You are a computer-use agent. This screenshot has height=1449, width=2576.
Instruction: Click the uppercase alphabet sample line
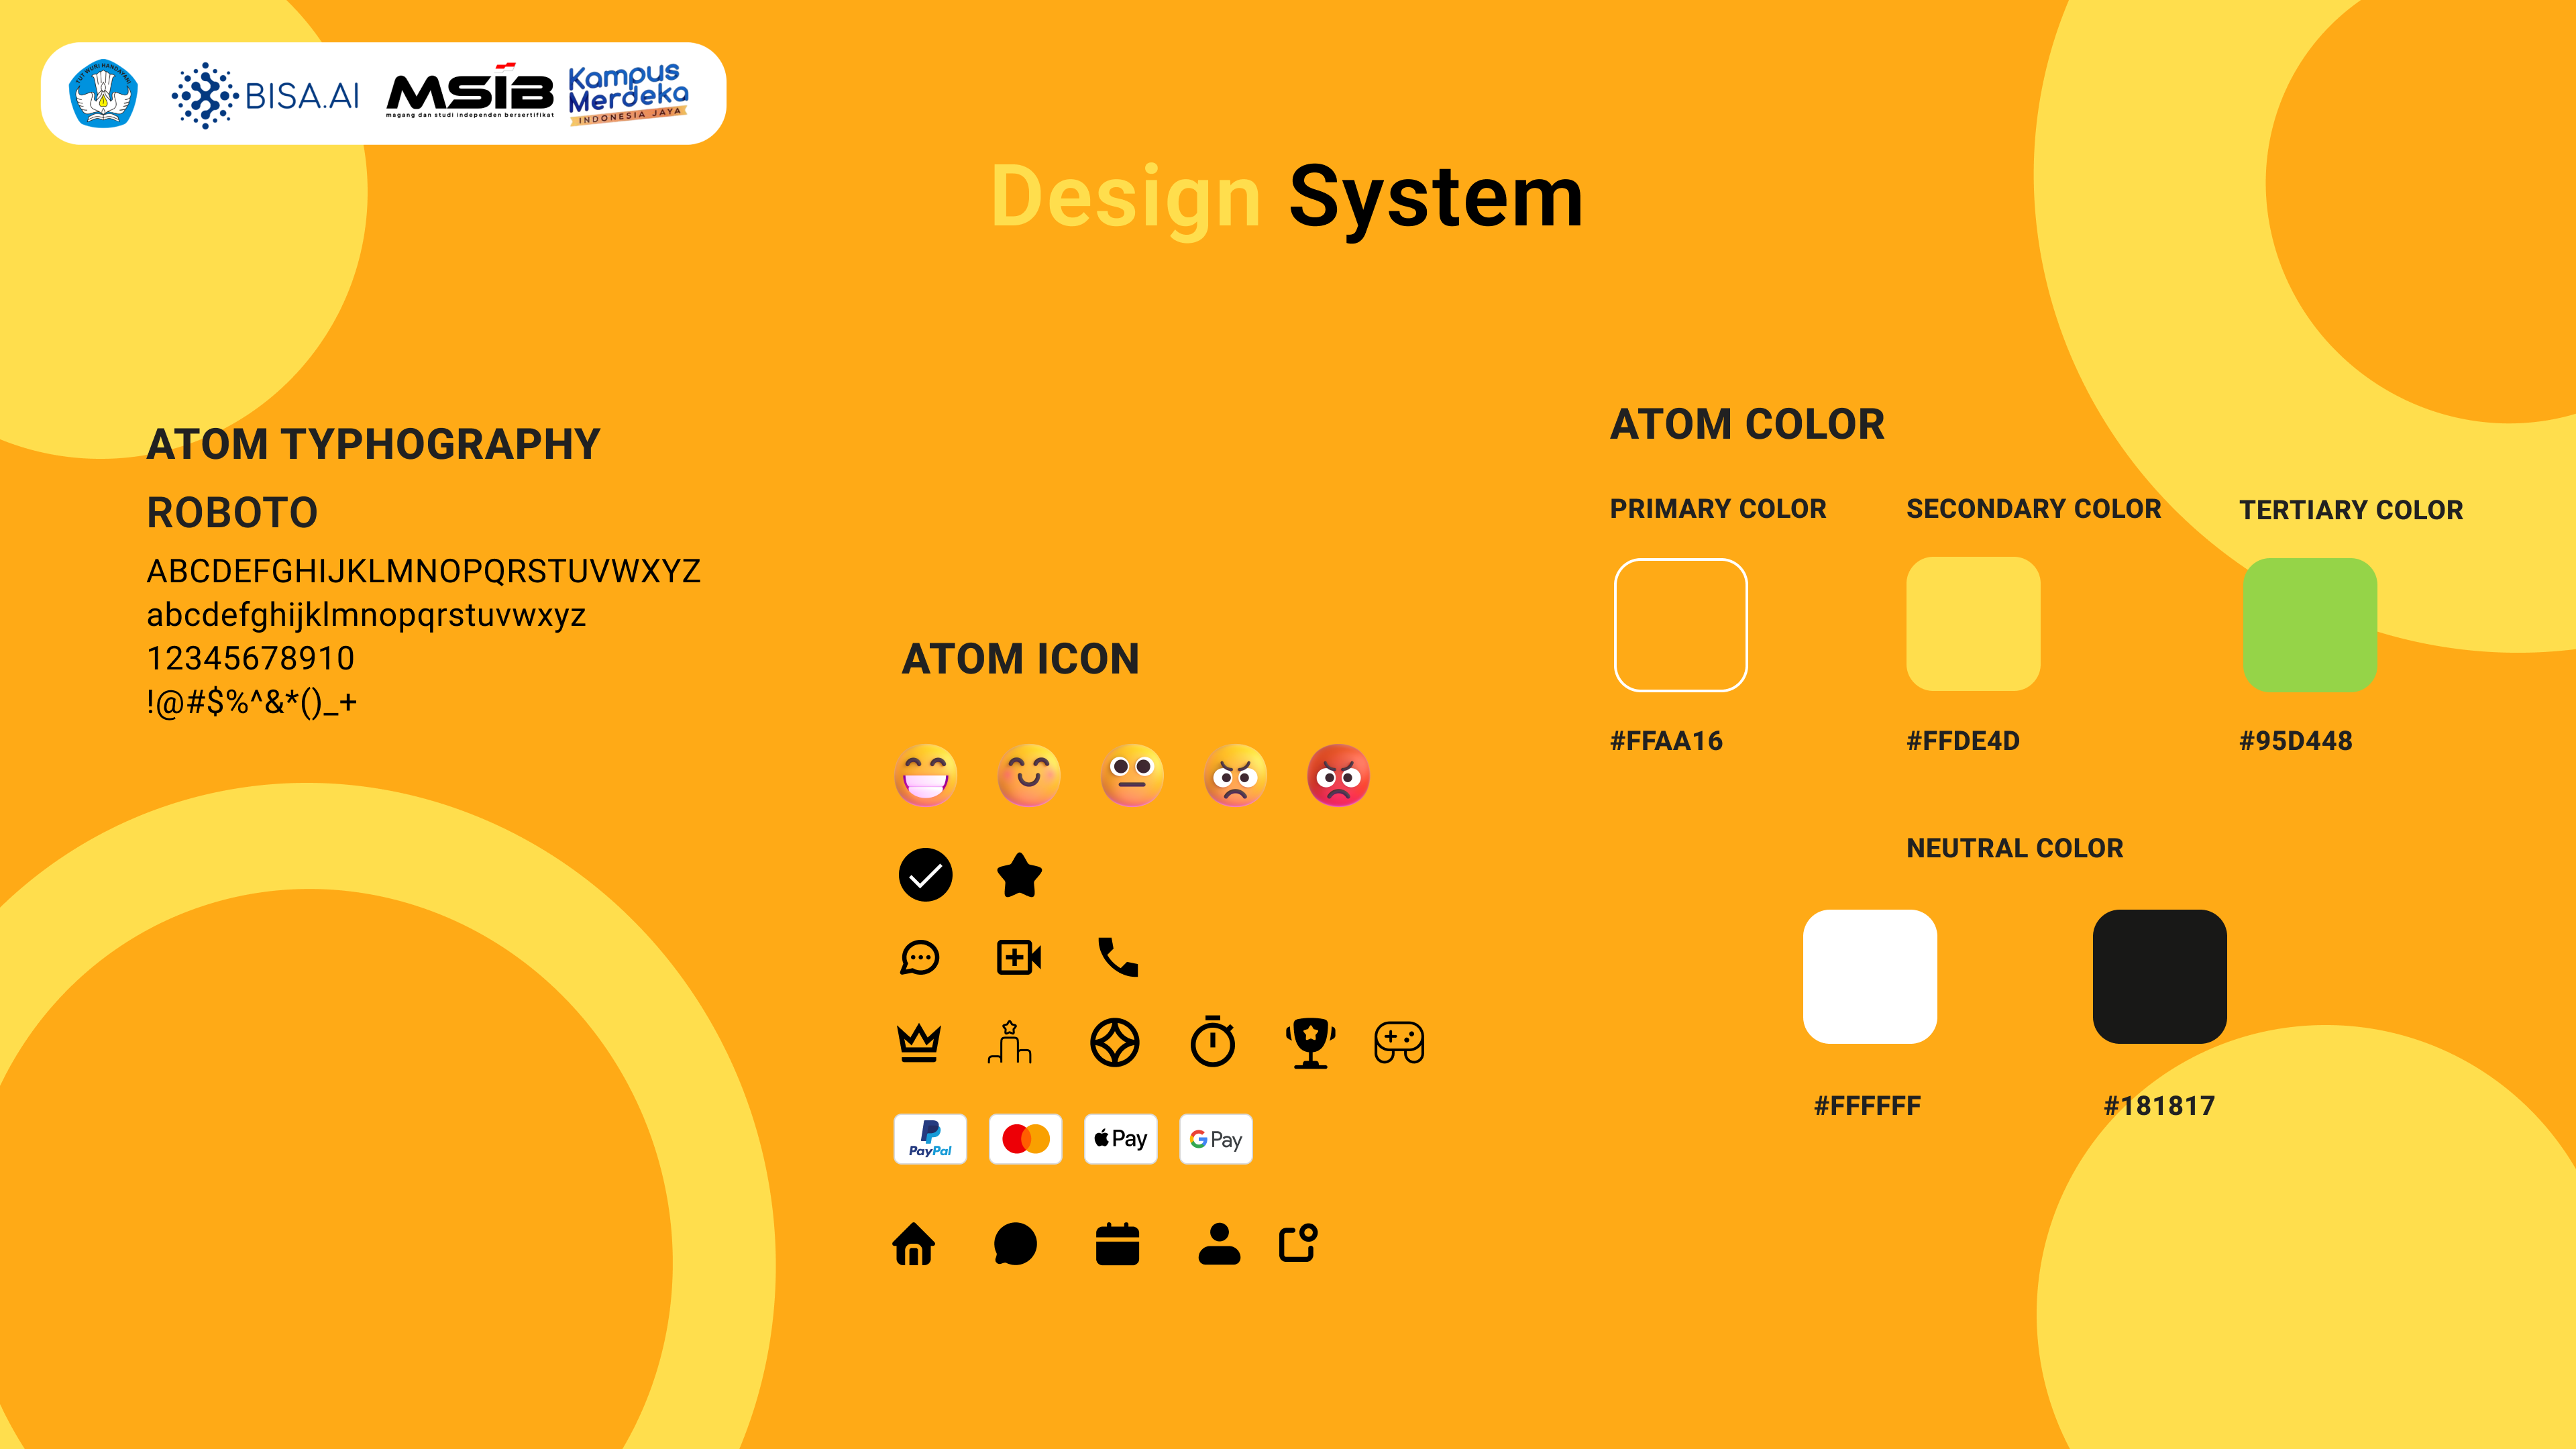point(424,571)
